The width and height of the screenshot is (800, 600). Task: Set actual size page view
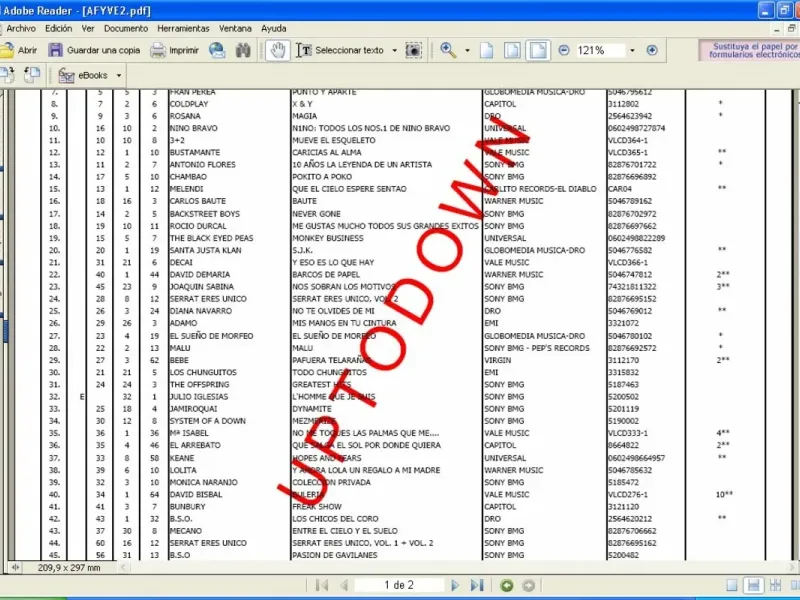click(x=487, y=50)
